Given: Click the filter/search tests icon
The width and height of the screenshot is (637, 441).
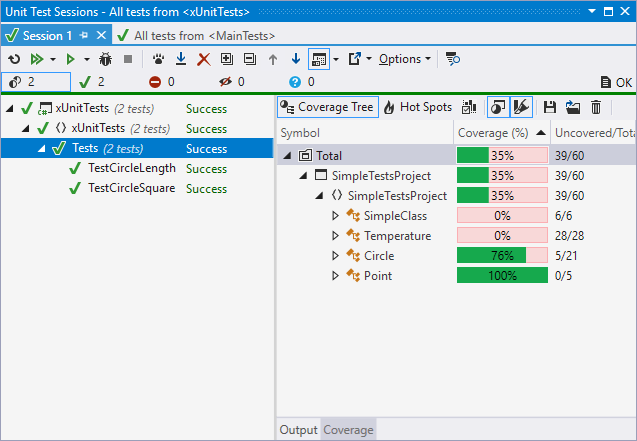Looking at the screenshot, I should tap(453, 59).
